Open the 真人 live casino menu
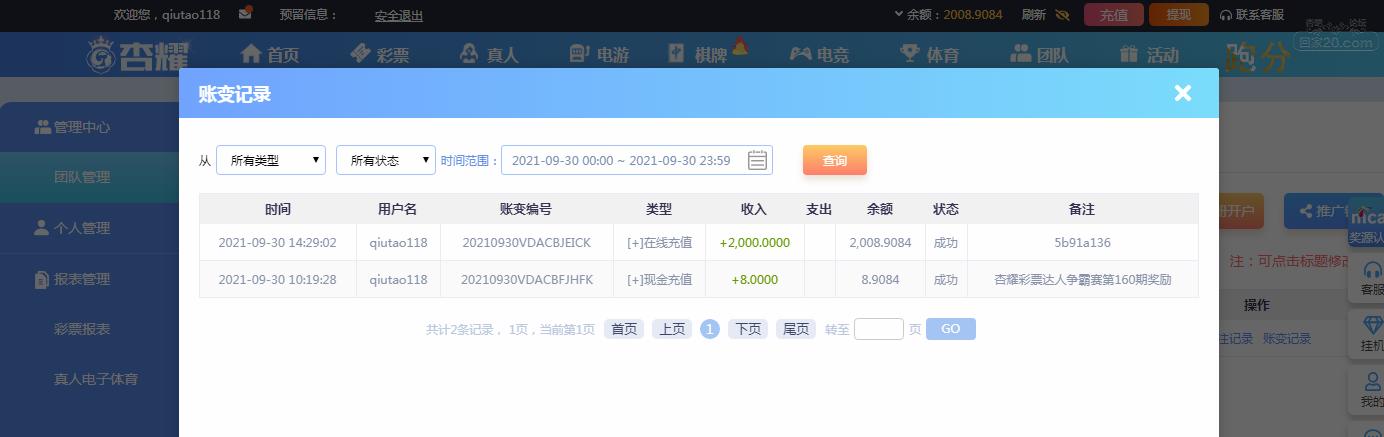Screen dimensions: 1384x437 tap(489, 54)
